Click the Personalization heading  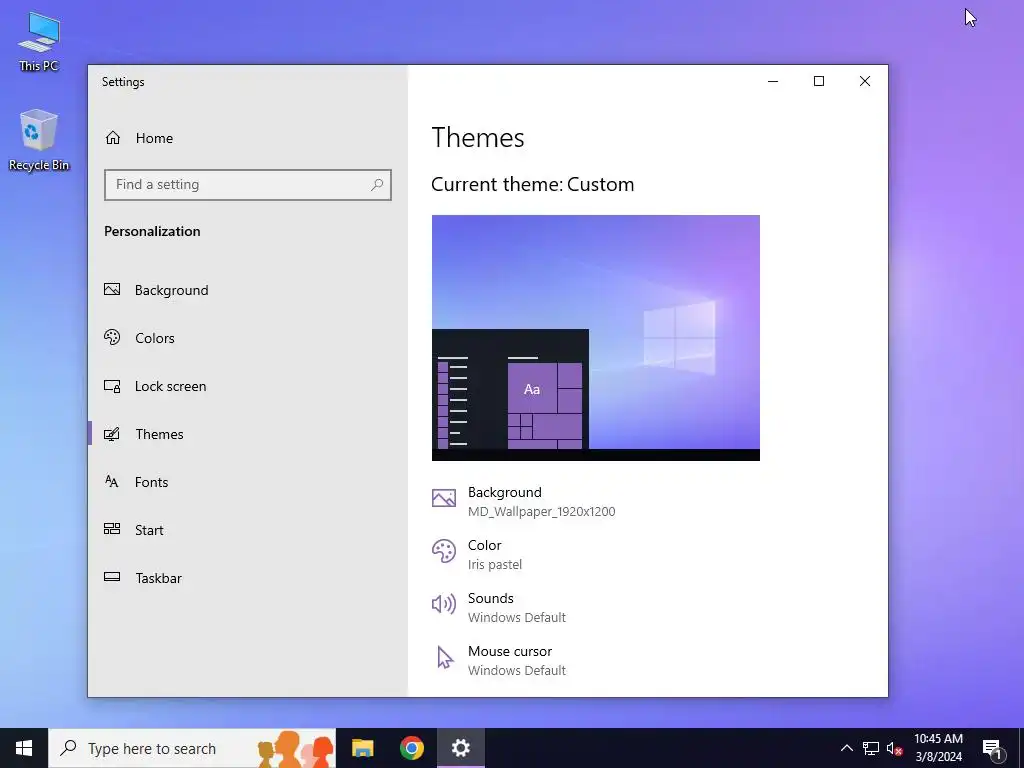pos(152,231)
